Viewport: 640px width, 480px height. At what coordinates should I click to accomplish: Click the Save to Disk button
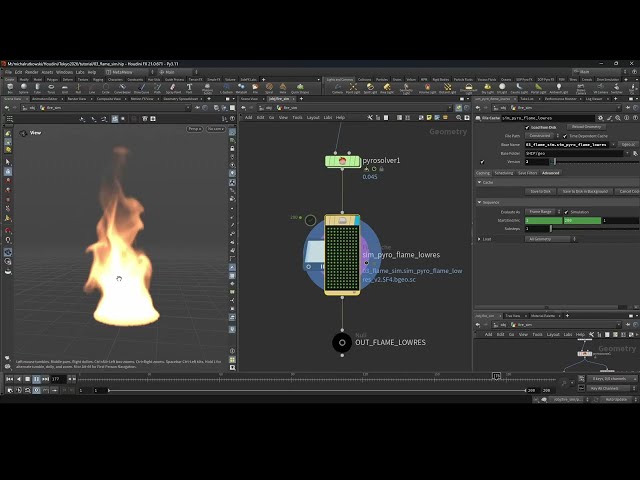pyautogui.click(x=540, y=191)
